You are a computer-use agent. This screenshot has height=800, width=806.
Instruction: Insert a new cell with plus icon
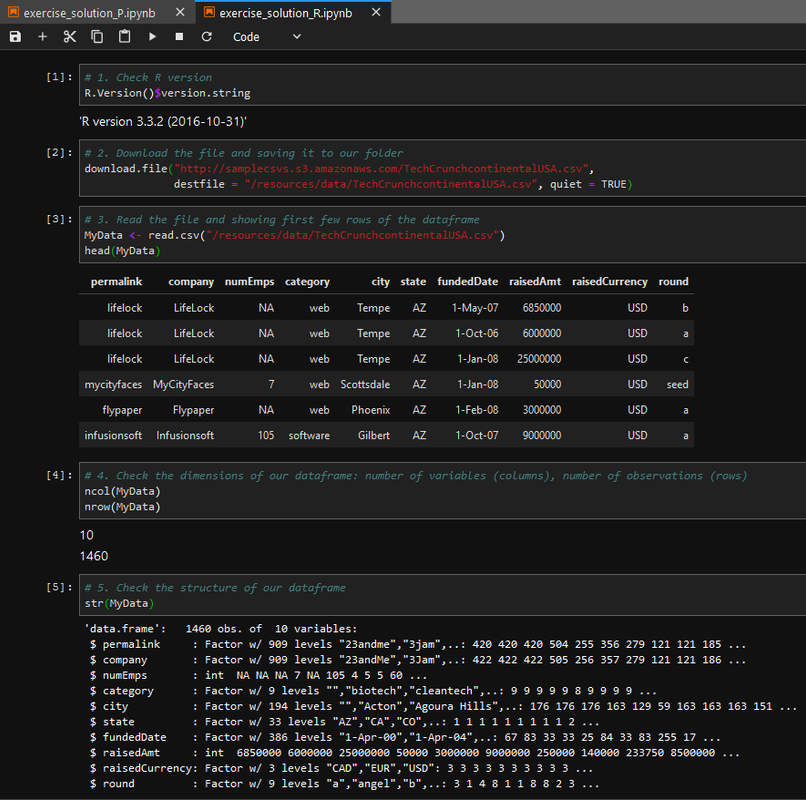click(42, 37)
